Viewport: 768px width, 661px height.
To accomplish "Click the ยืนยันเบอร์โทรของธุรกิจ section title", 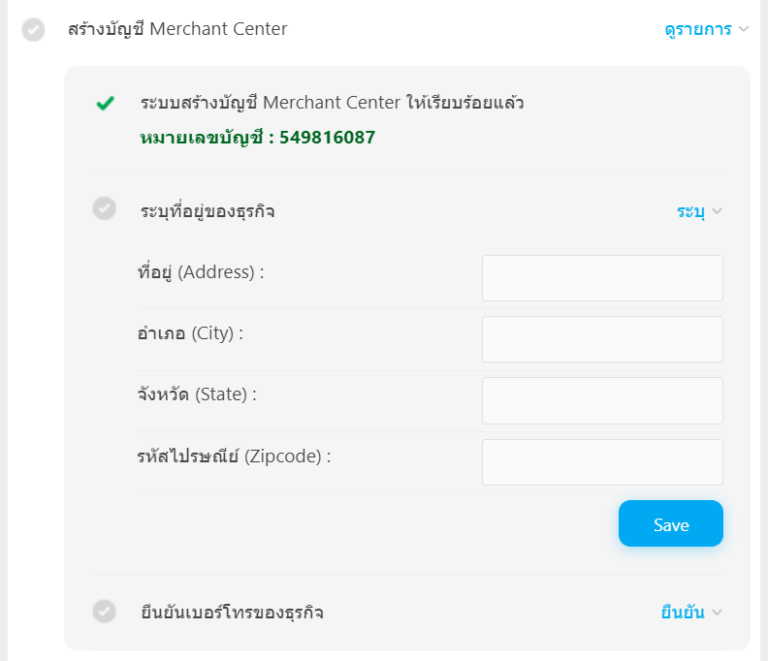I will click(x=232, y=612).
